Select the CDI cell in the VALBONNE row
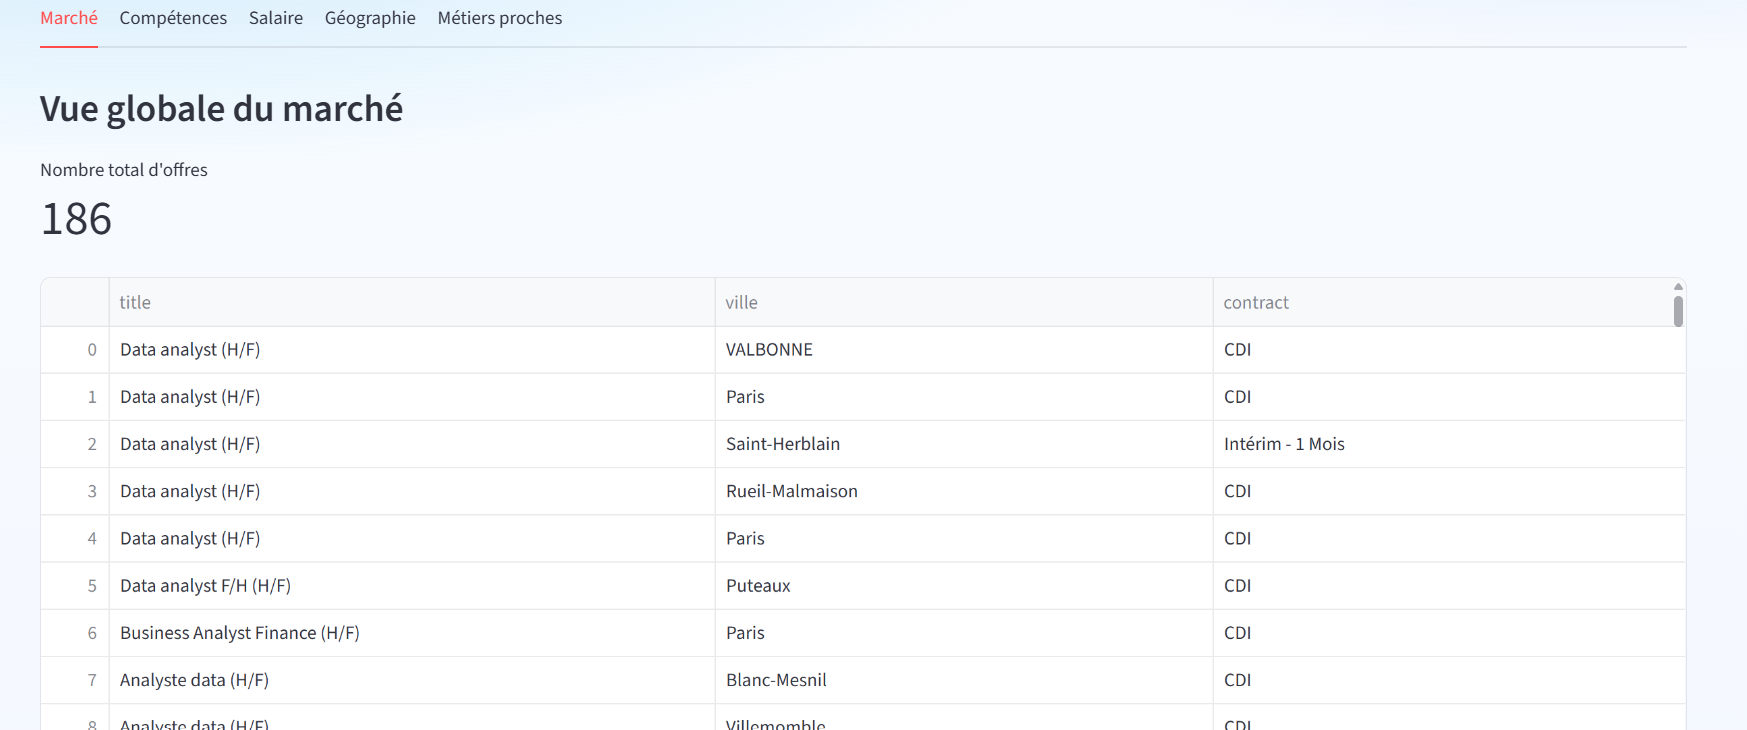 (x=1238, y=350)
